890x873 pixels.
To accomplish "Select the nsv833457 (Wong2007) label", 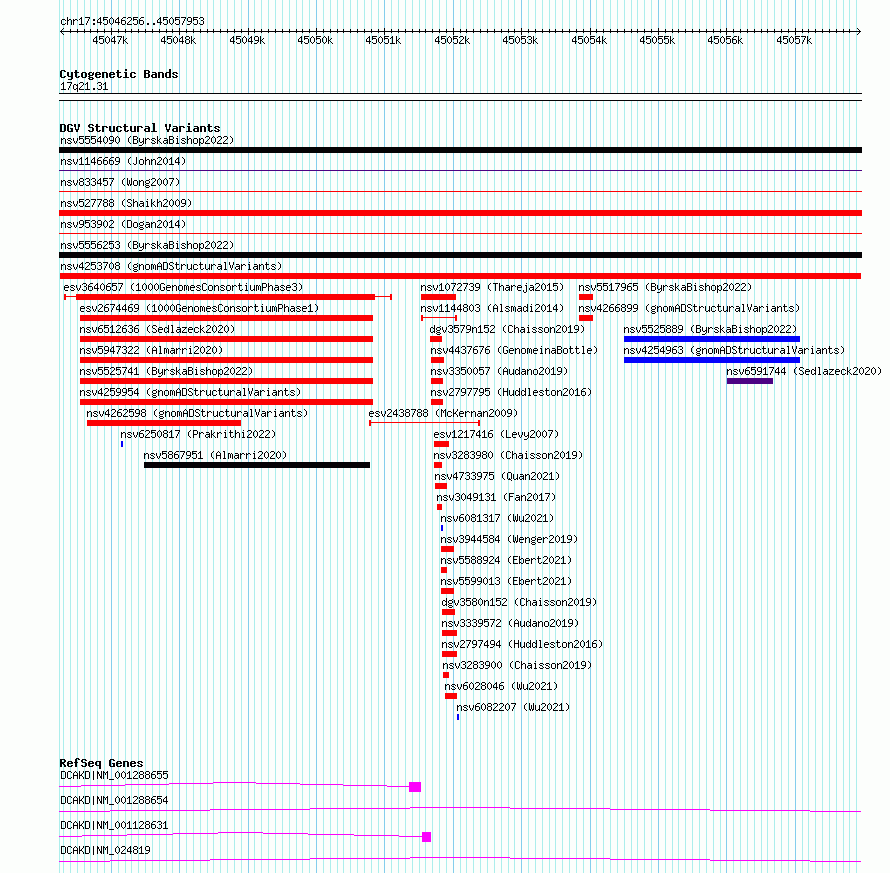I will (120, 182).
